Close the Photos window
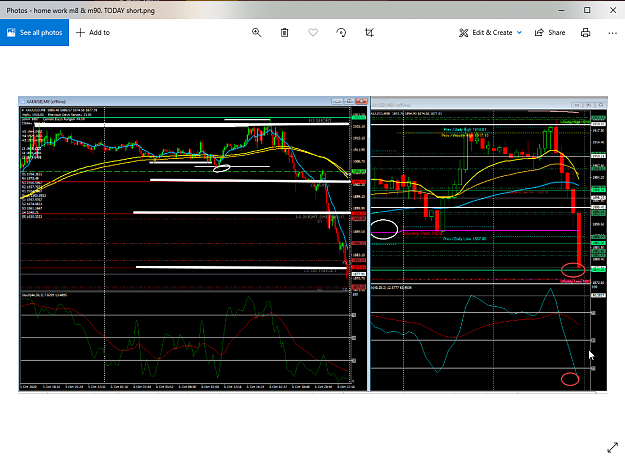625x461 pixels. point(613,10)
